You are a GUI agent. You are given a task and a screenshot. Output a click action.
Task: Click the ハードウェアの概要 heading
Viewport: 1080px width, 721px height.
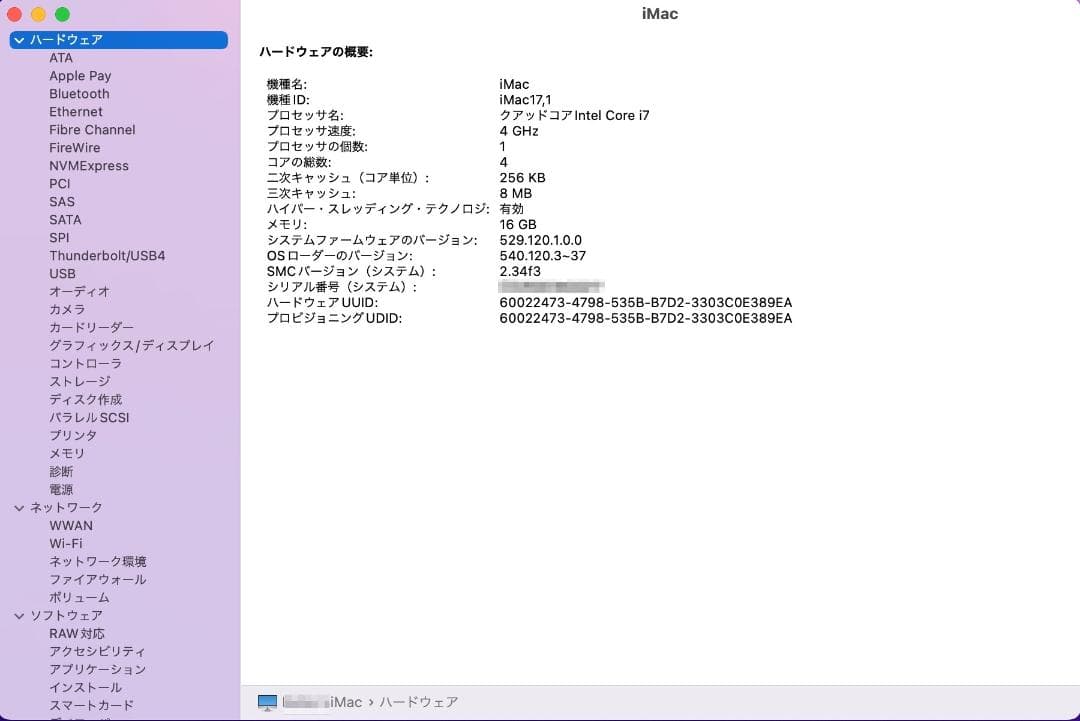pyautogui.click(x=316, y=52)
